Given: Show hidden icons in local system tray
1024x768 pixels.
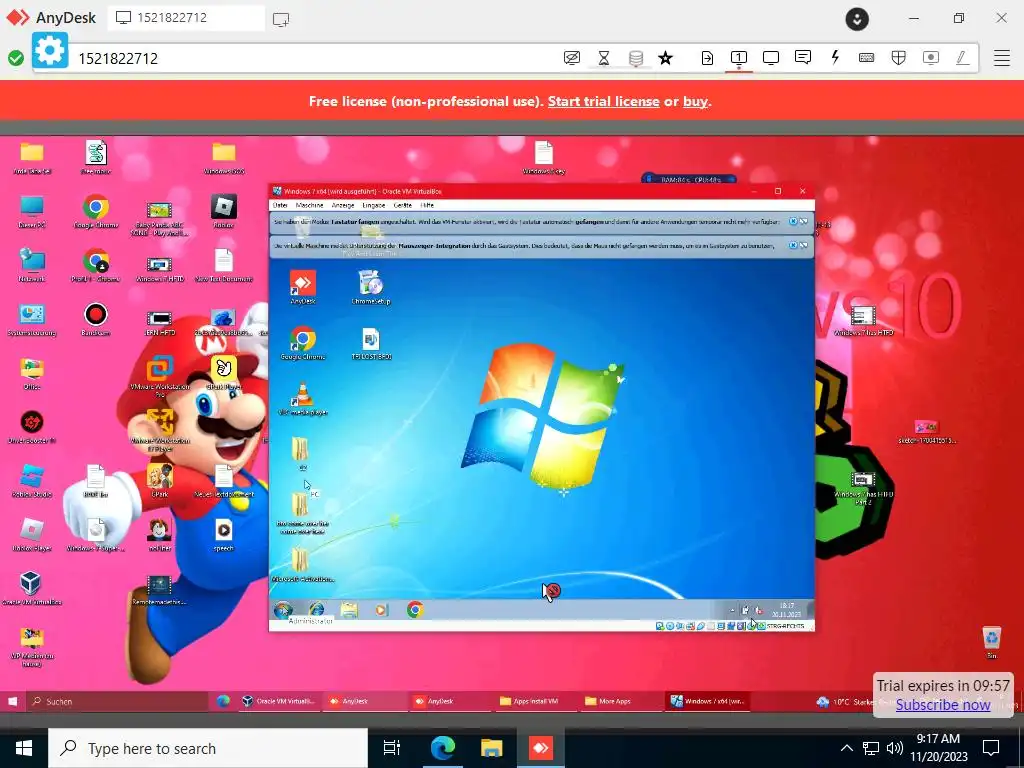Looking at the screenshot, I should (x=846, y=748).
